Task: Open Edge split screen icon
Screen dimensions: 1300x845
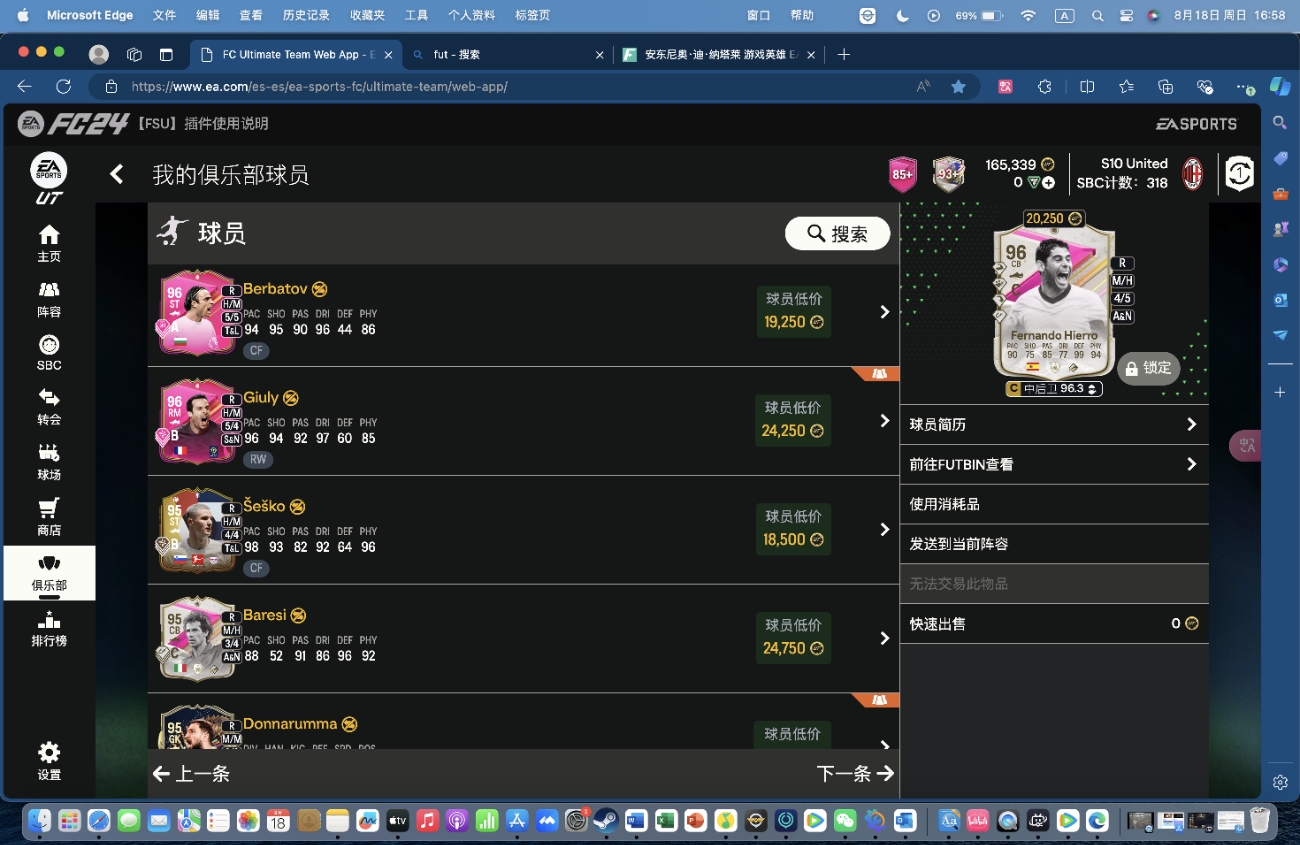Action: [1087, 87]
